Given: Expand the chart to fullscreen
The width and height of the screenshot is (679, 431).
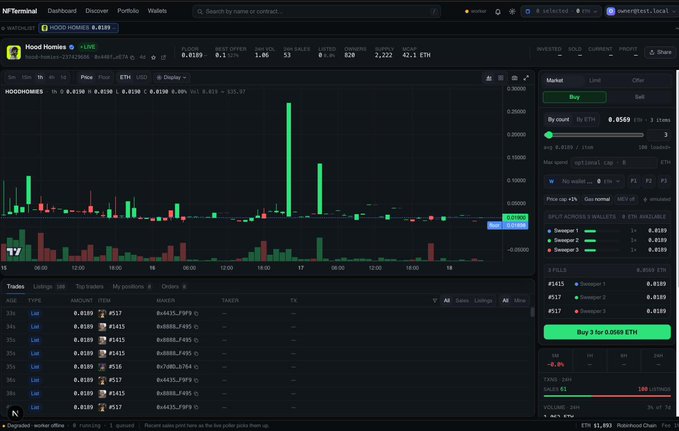Looking at the screenshot, I should pyautogui.click(x=526, y=78).
